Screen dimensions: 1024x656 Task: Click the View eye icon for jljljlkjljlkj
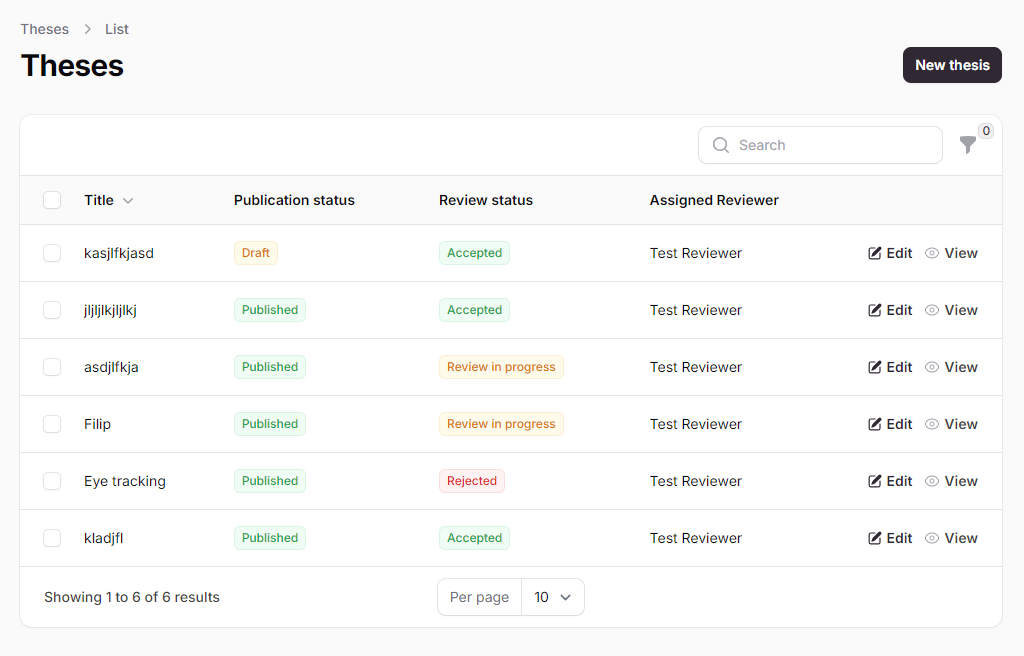click(932, 310)
